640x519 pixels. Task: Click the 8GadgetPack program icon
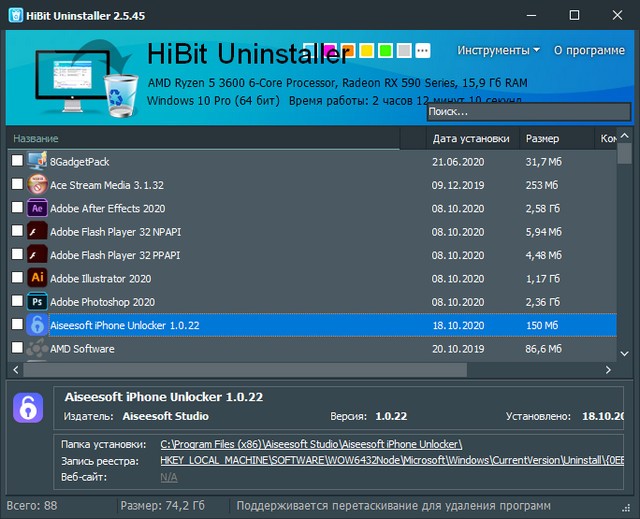[x=37, y=161]
